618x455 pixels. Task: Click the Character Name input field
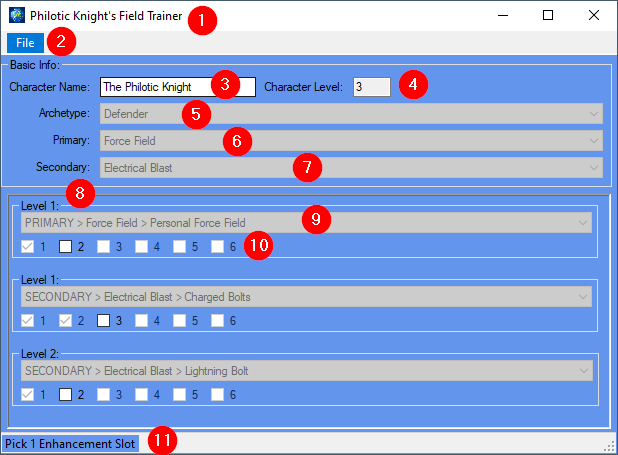pyautogui.click(x=178, y=87)
